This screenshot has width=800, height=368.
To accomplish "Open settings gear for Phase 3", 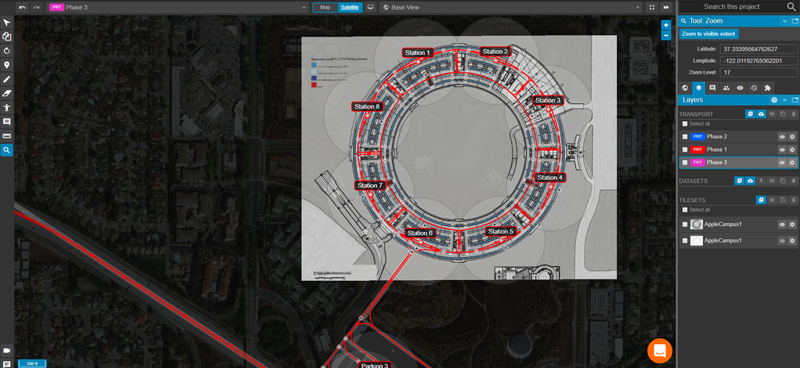I will (792, 162).
